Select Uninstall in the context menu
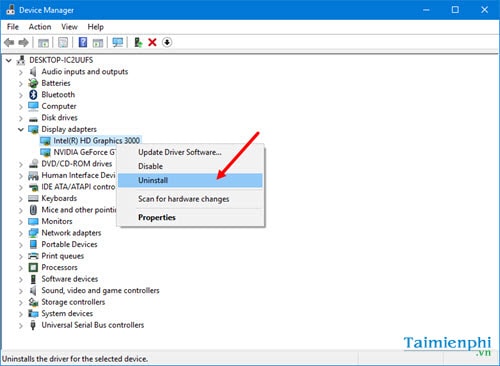 190,180
